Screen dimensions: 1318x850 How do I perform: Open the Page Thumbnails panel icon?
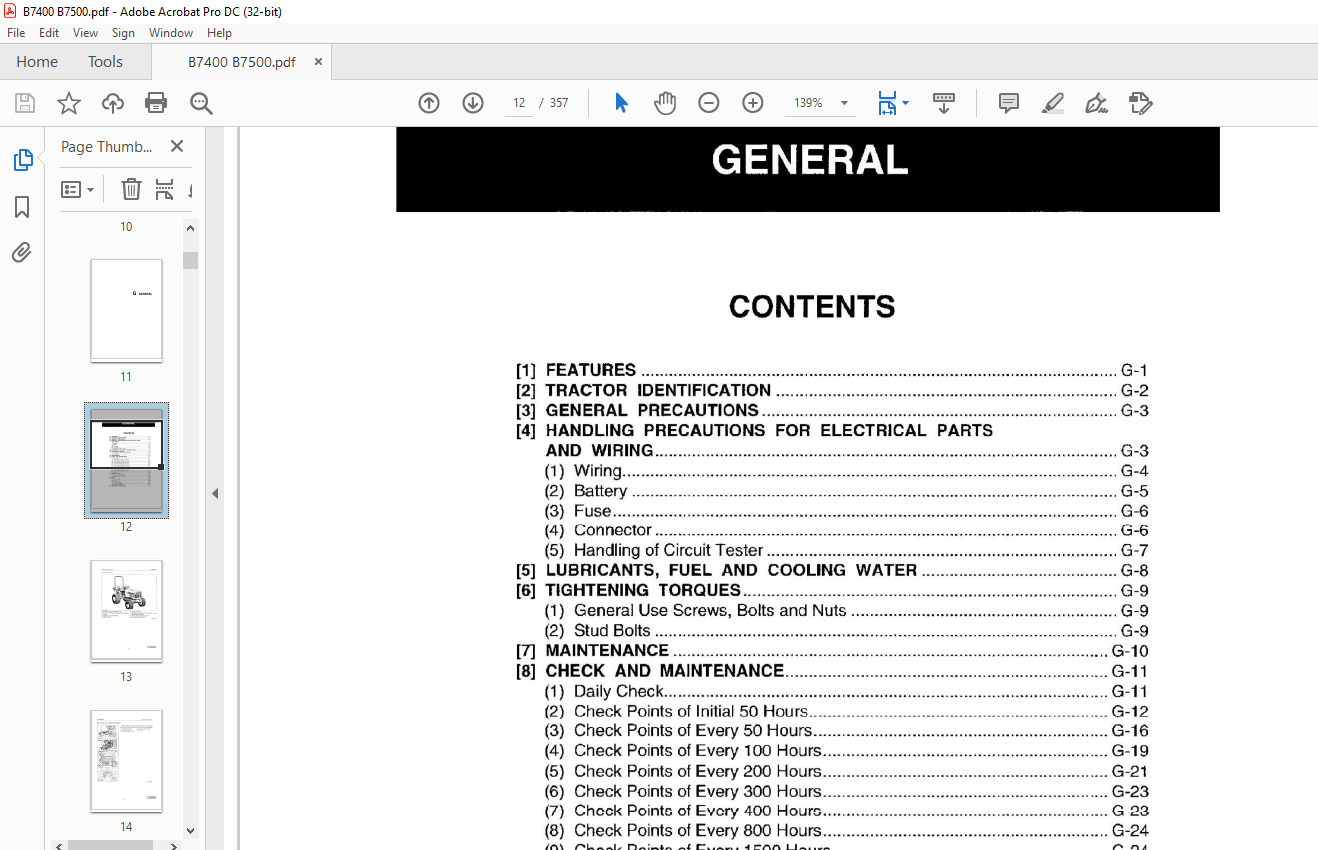coord(22,160)
